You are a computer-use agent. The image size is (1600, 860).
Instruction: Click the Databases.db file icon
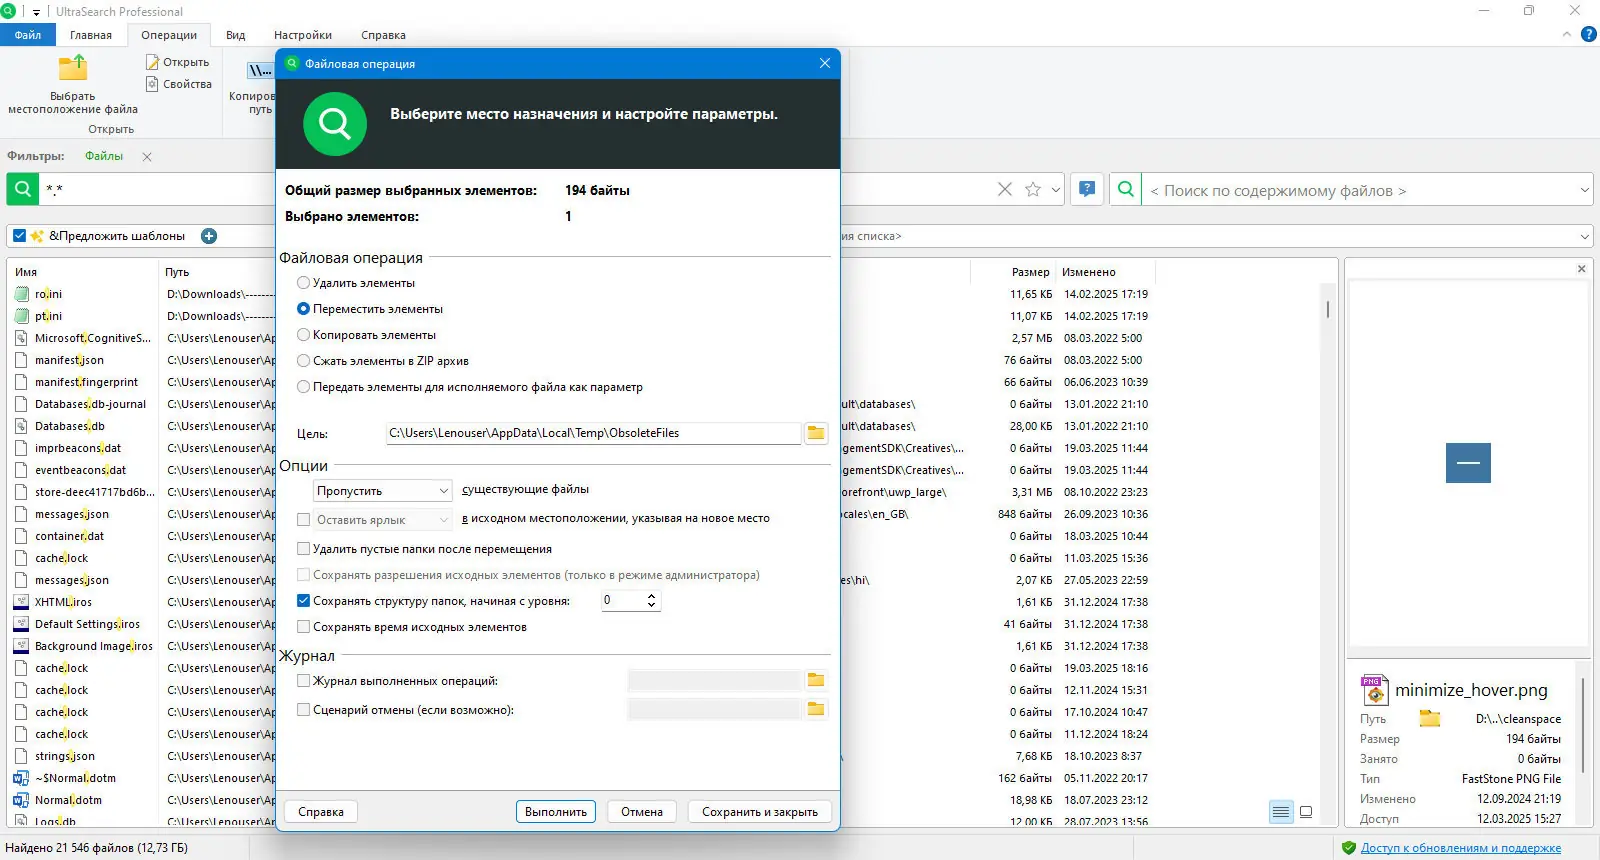tap(22, 426)
